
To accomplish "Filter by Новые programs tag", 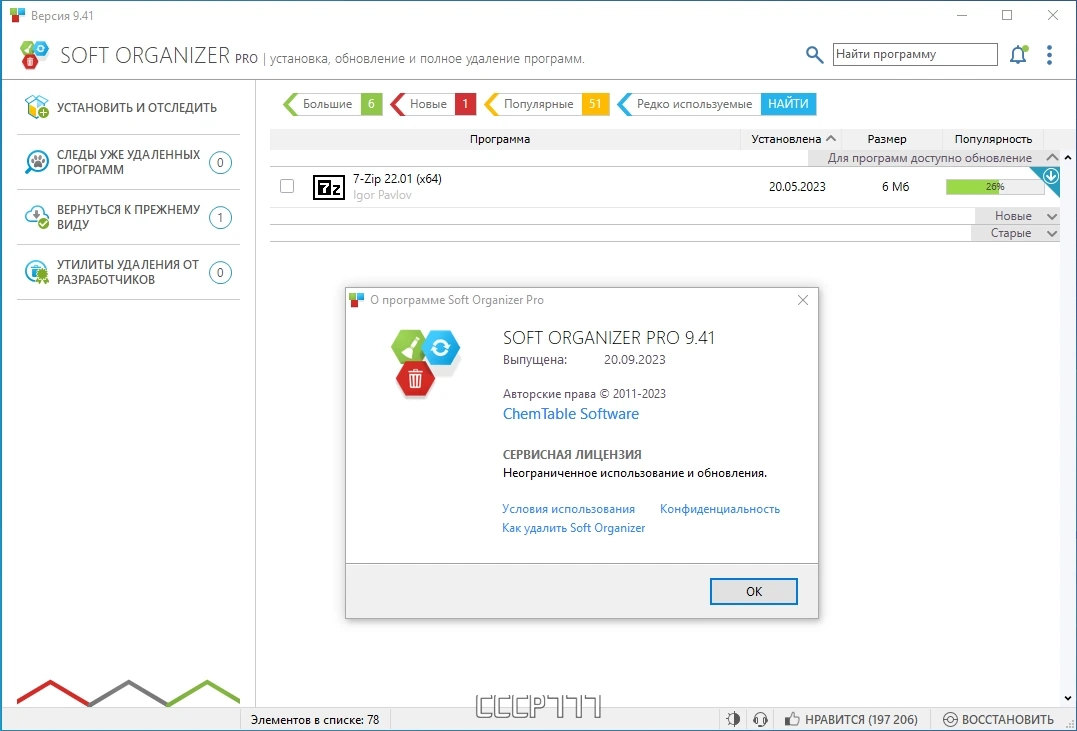I will point(433,104).
